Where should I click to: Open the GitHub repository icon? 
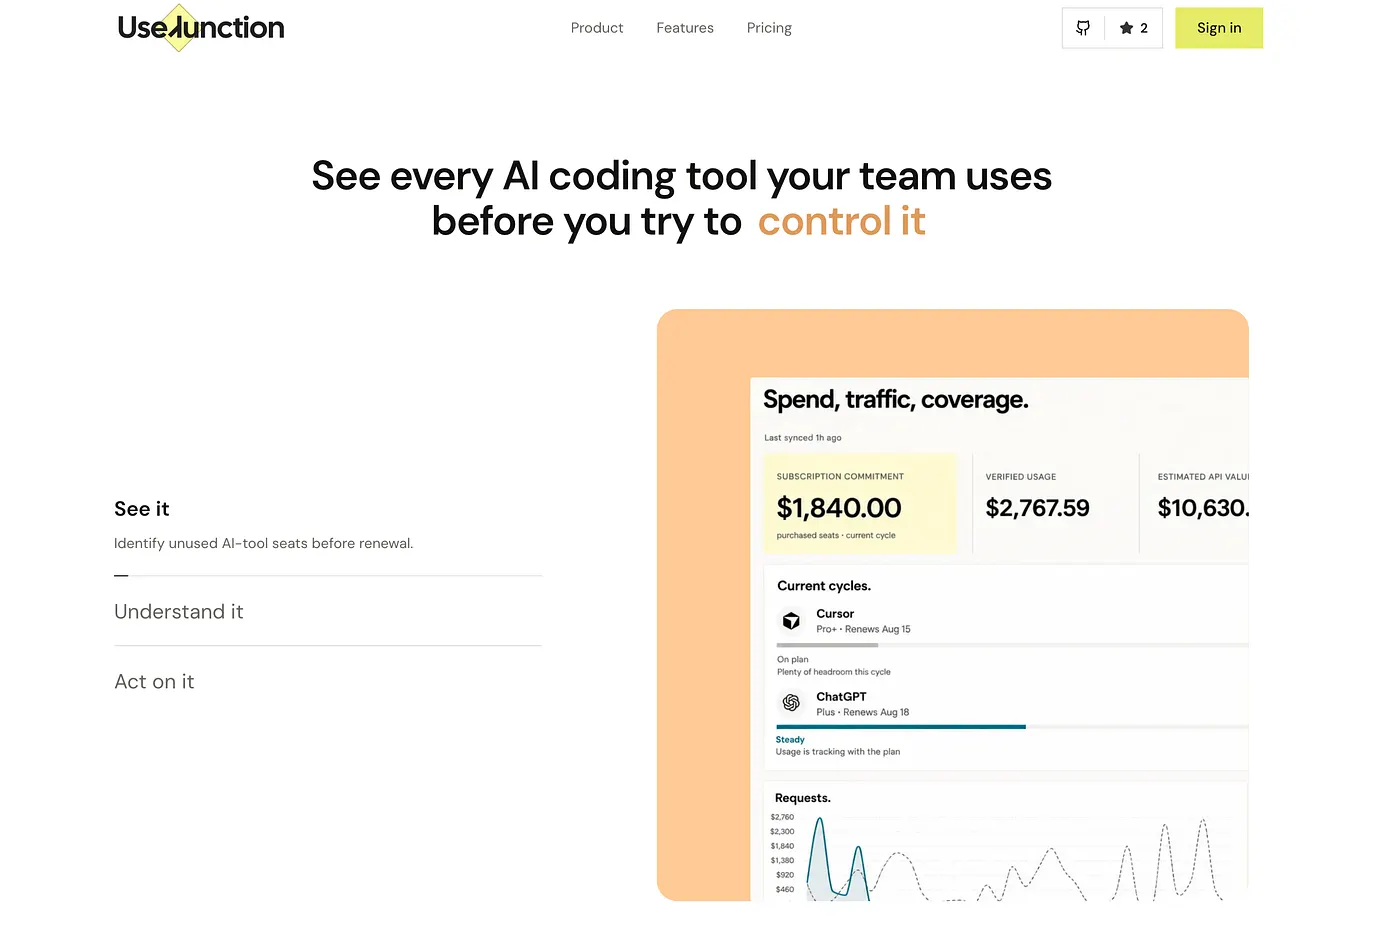pyautogui.click(x=1083, y=28)
